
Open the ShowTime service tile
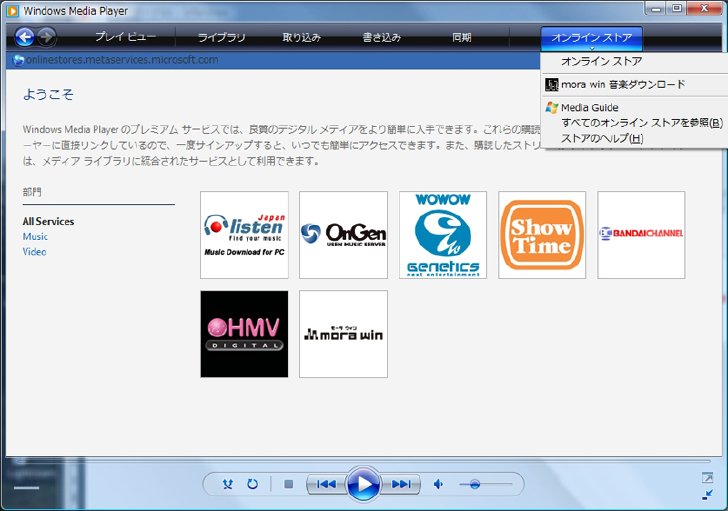click(x=542, y=235)
